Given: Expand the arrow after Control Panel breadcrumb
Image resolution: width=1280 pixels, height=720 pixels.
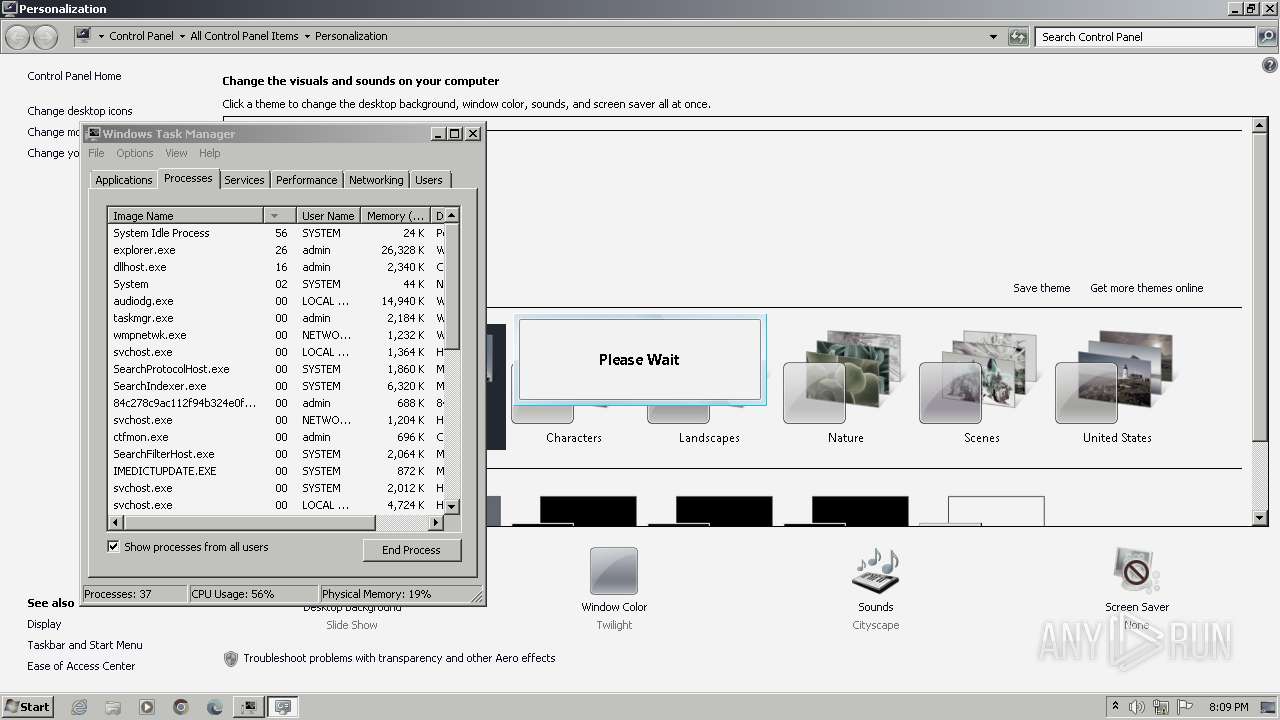Looking at the screenshot, I should click(182, 36).
